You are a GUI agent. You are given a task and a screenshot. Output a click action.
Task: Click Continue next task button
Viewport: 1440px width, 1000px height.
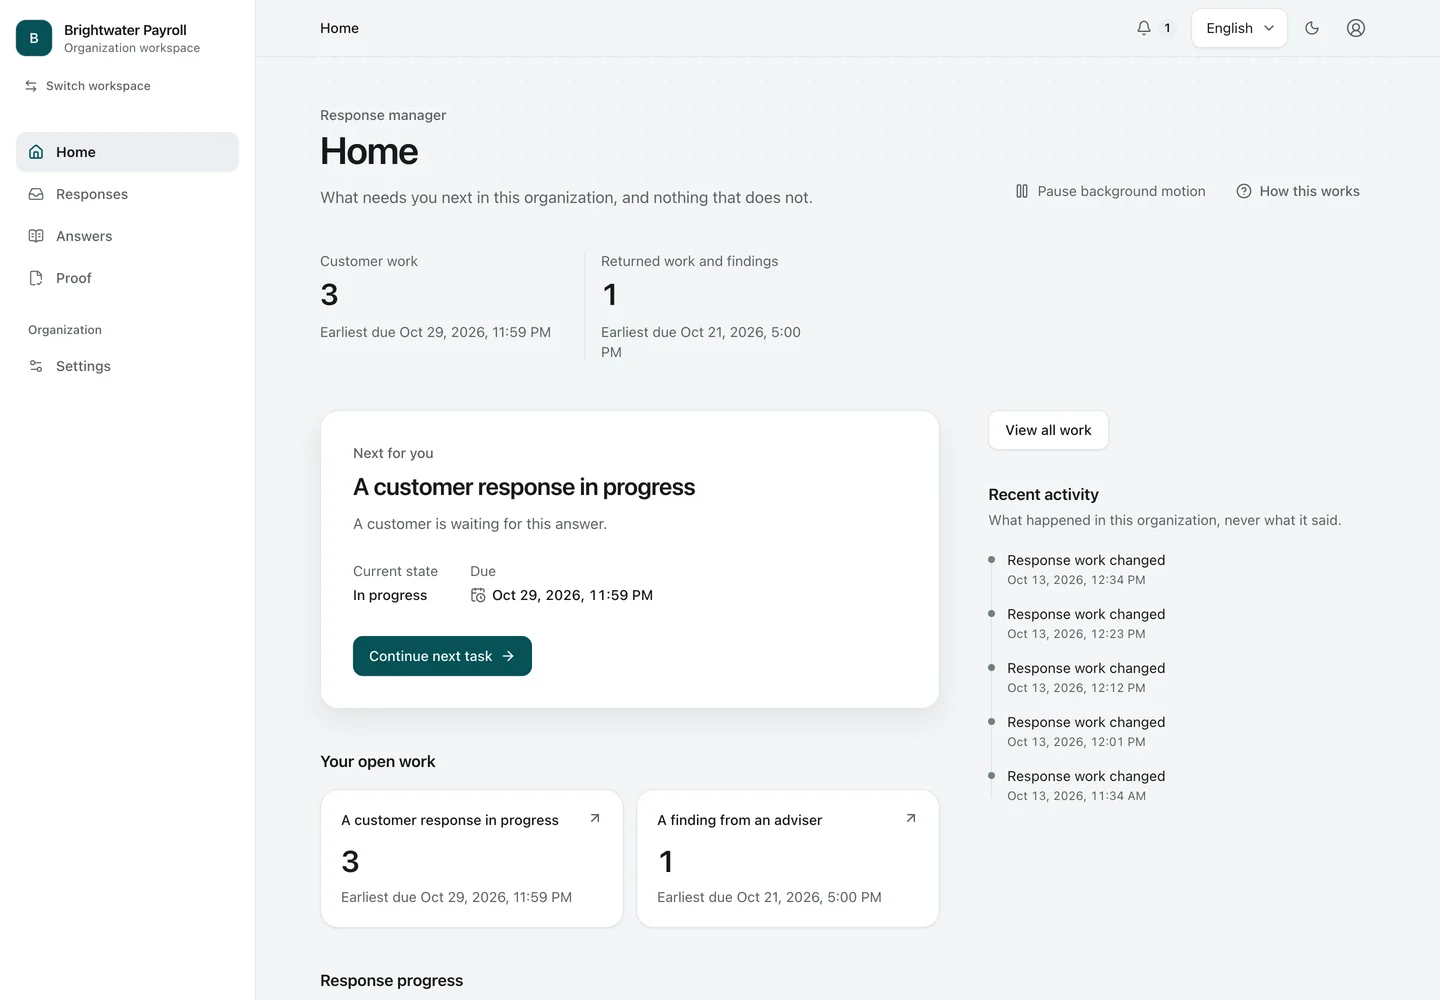[x=442, y=656]
